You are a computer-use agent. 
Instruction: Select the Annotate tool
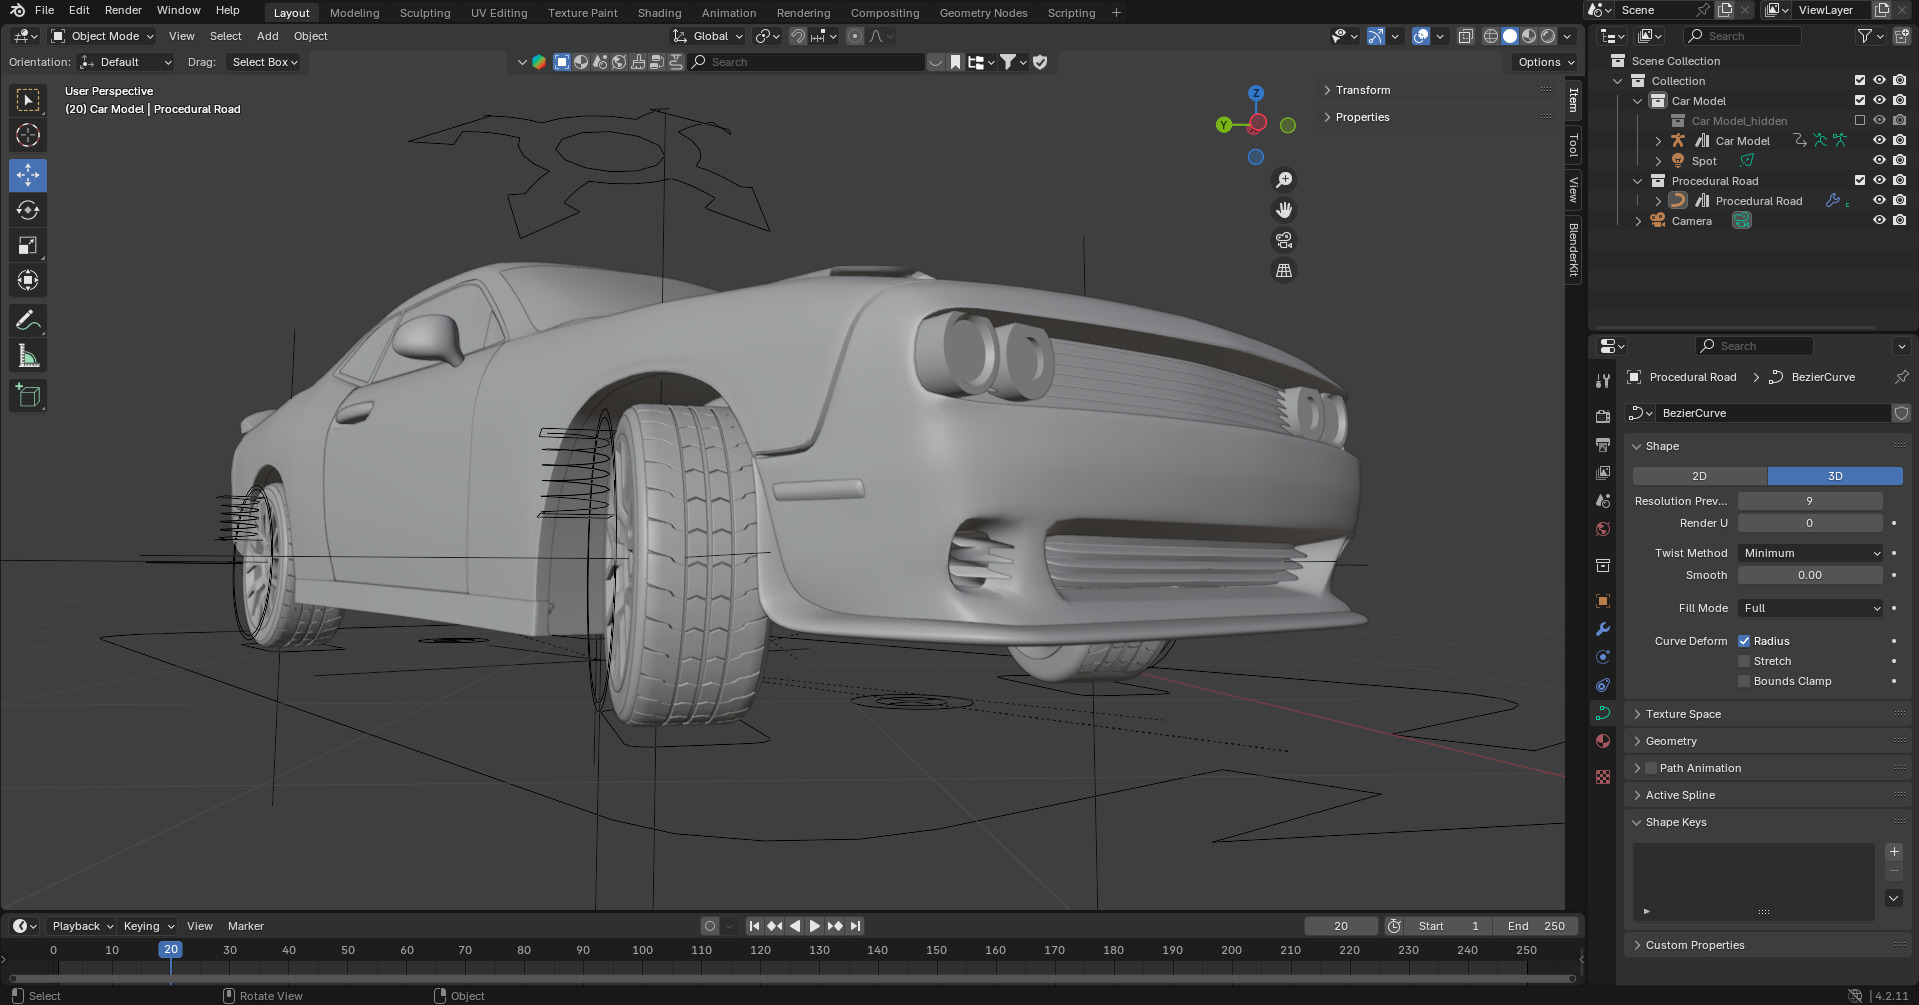pyautogui.click(x=28, y=321)
